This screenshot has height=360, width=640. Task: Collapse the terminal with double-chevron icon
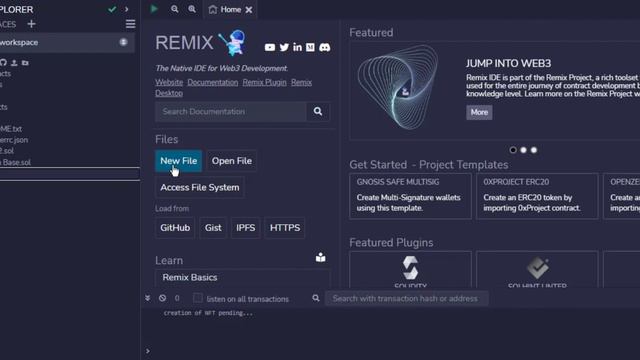(x=148, y=298)
